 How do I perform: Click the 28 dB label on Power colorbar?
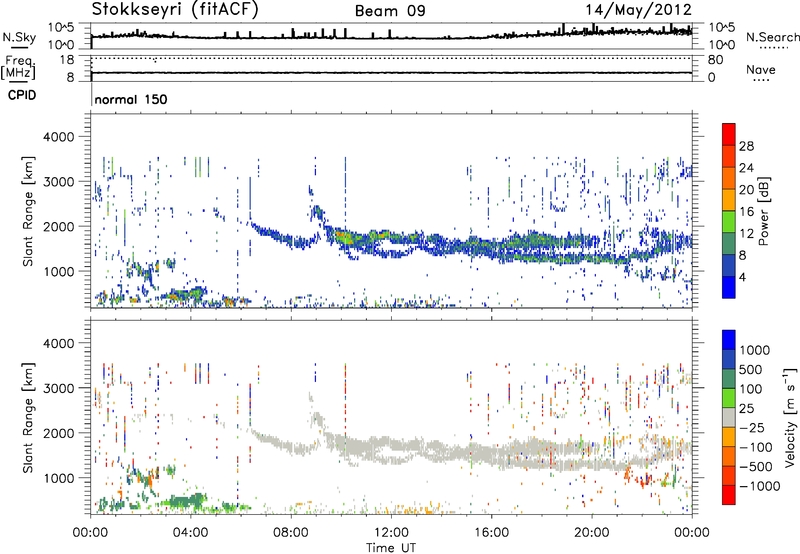point(746,146)
